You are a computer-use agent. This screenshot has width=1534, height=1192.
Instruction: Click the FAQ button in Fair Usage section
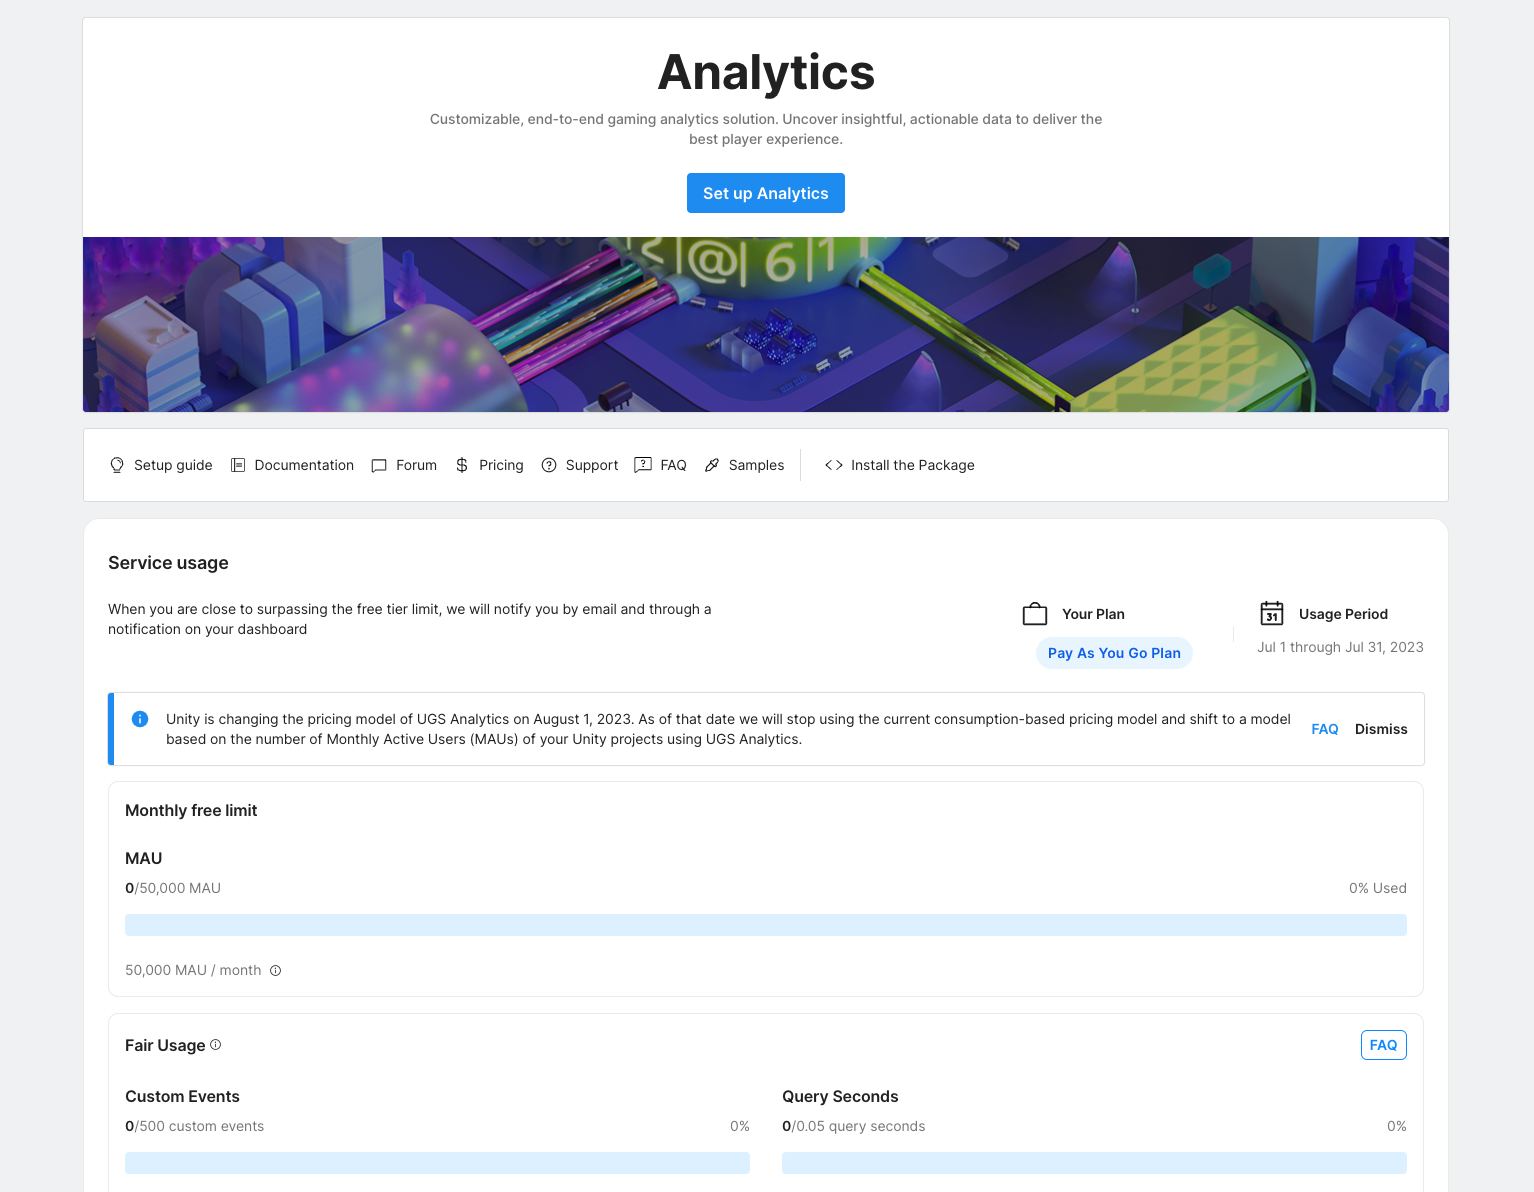(1383, 1045)
